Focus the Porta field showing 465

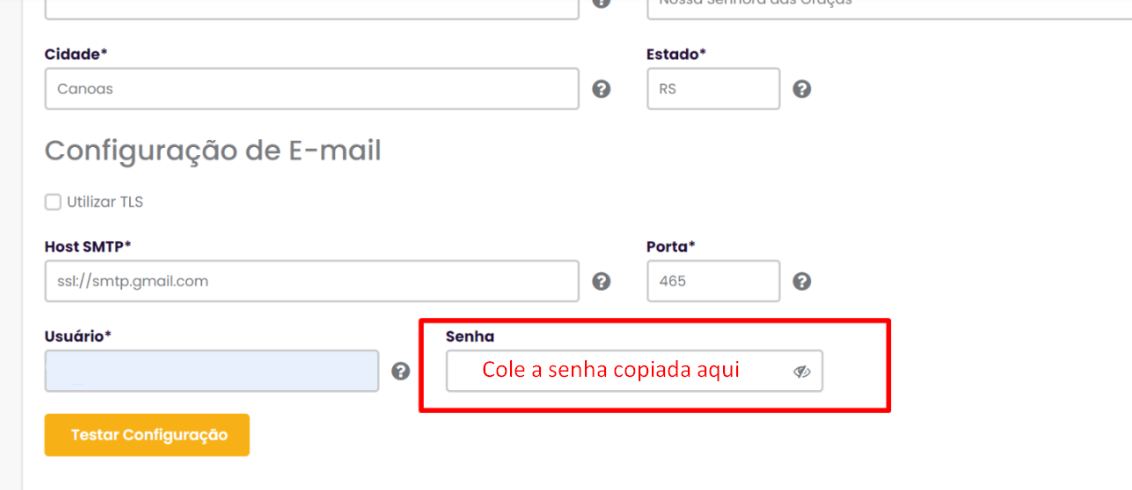pyautogui.click(x=713, y=281)
